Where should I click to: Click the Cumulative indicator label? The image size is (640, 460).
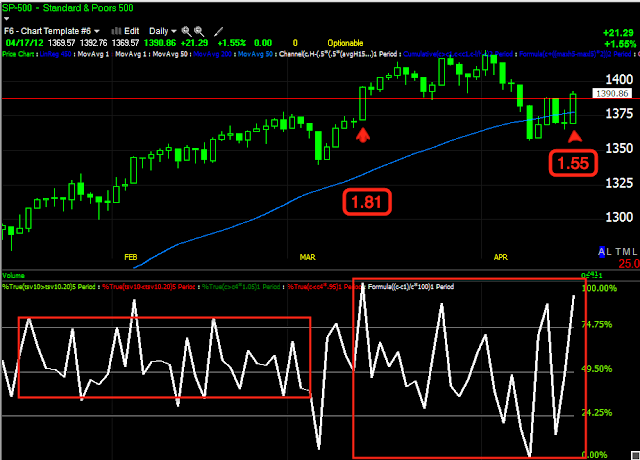coord(458,54)
